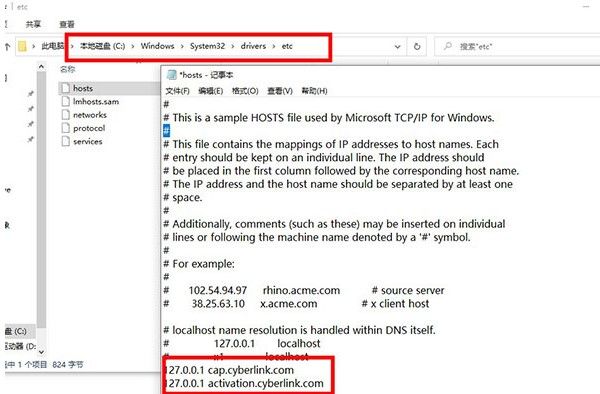Click the lmhosts.sam file icon

click(66, 102)
